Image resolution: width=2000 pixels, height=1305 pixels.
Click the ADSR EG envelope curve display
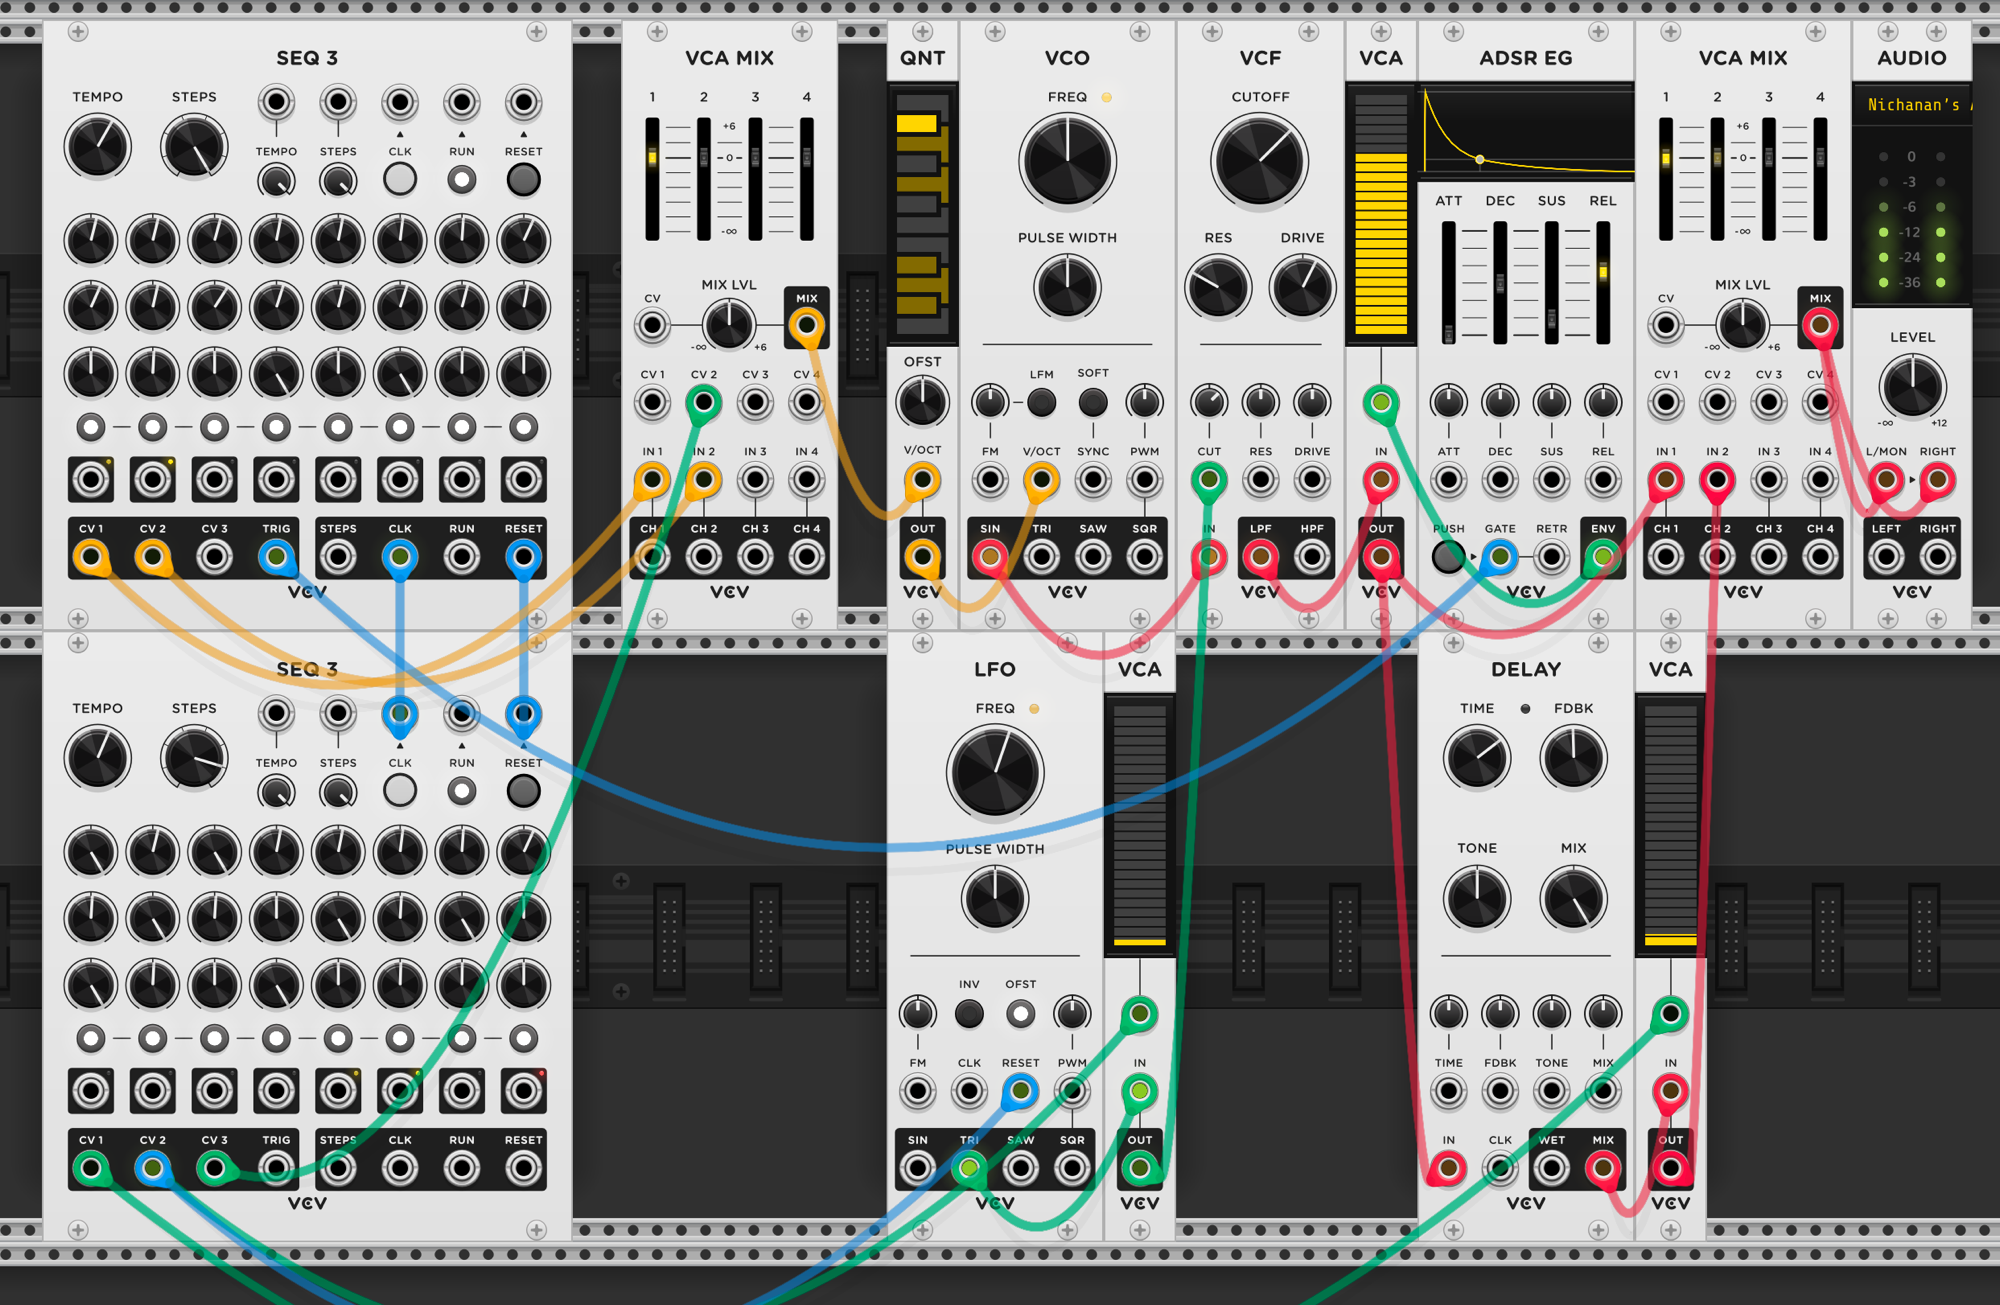pyautogui.click(x=1526, y=132)
